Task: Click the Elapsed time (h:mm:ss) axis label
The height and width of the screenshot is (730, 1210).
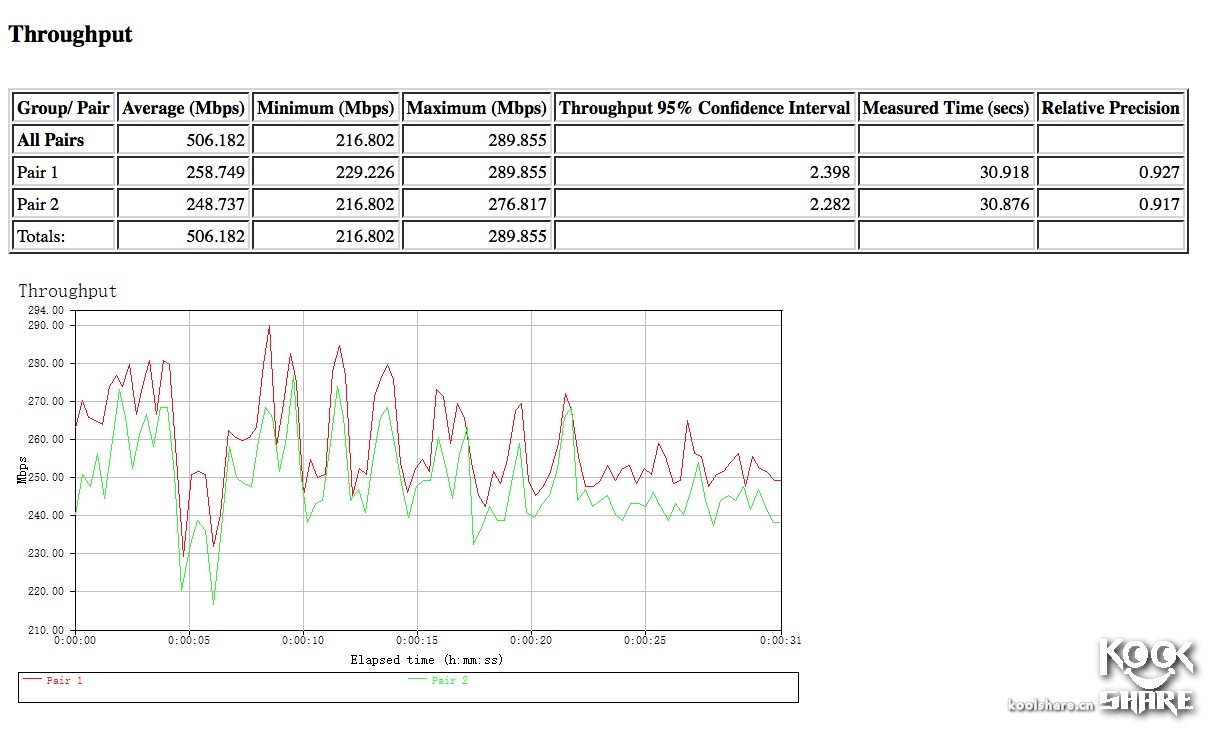Action: 426,660
